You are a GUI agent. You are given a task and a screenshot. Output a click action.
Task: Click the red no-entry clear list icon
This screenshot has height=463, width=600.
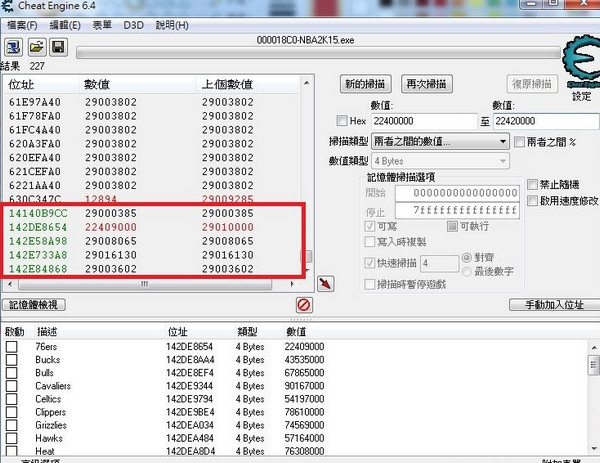click(x=304, y=304)
